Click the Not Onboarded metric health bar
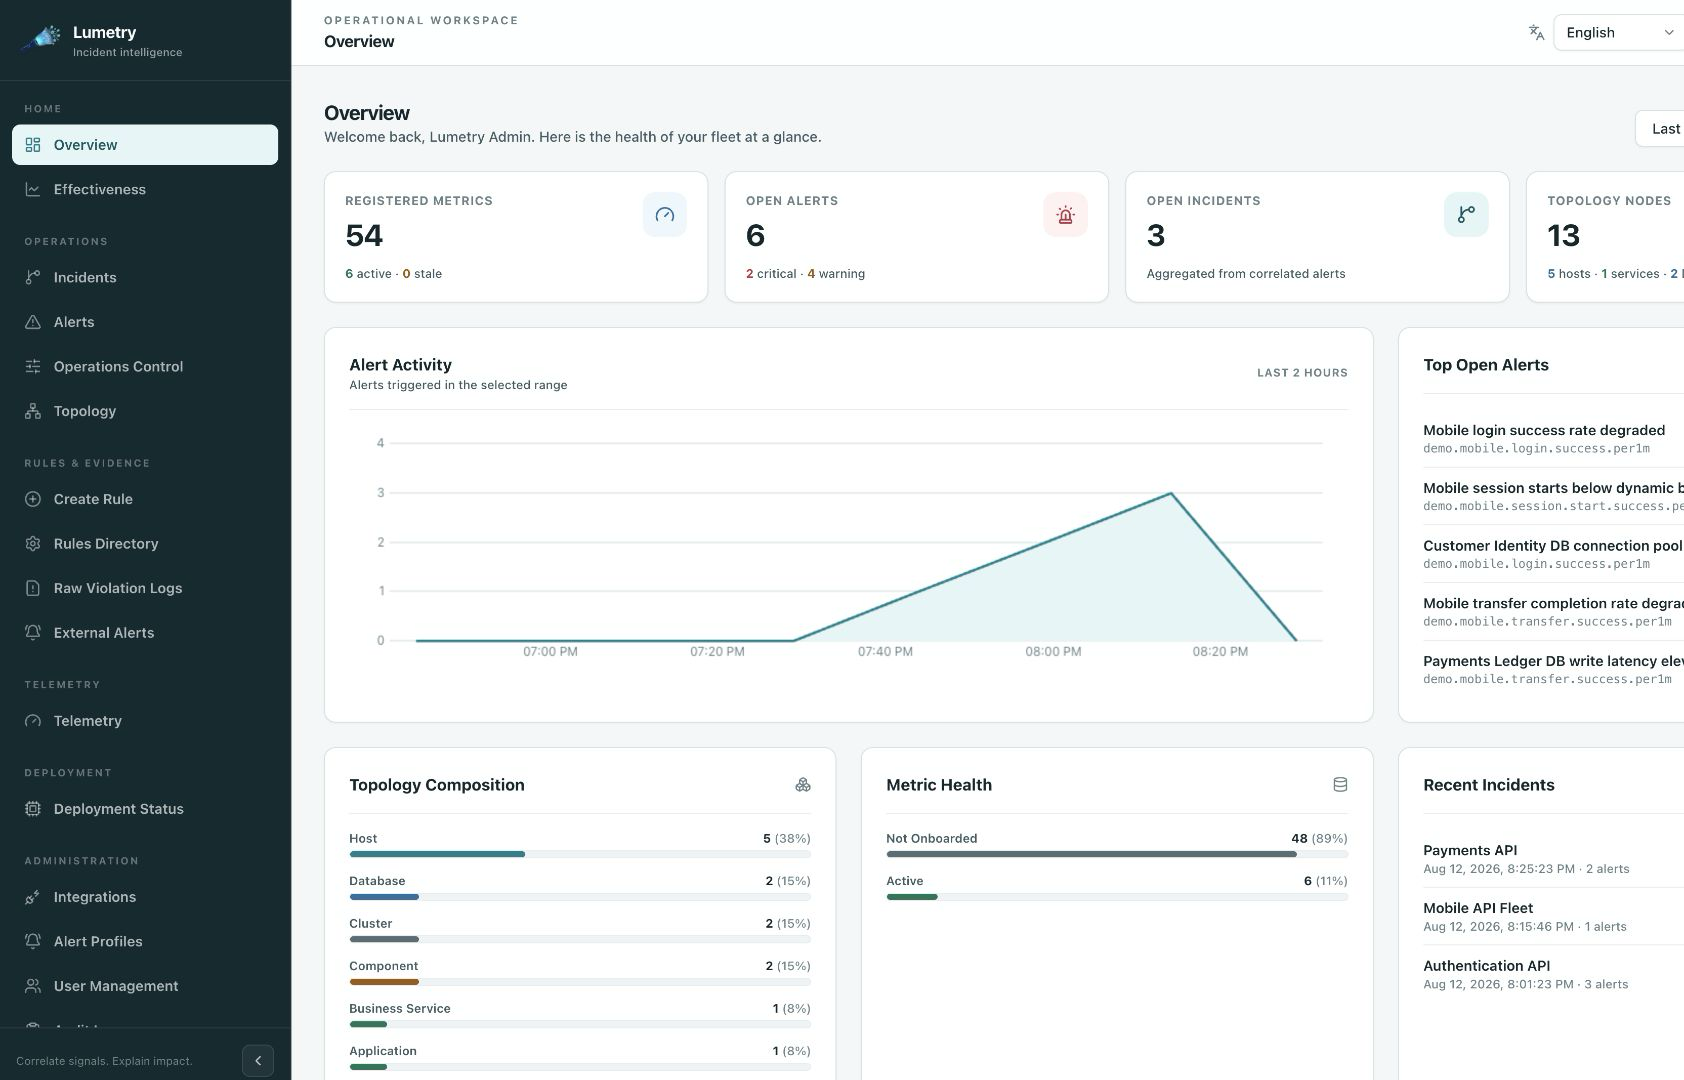1684x1080 pixels. pos(1117,854)
